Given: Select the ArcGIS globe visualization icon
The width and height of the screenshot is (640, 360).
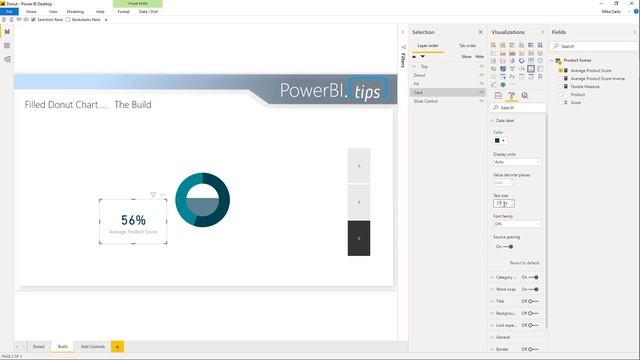Looking at the screenshot, I should point(503,84).
